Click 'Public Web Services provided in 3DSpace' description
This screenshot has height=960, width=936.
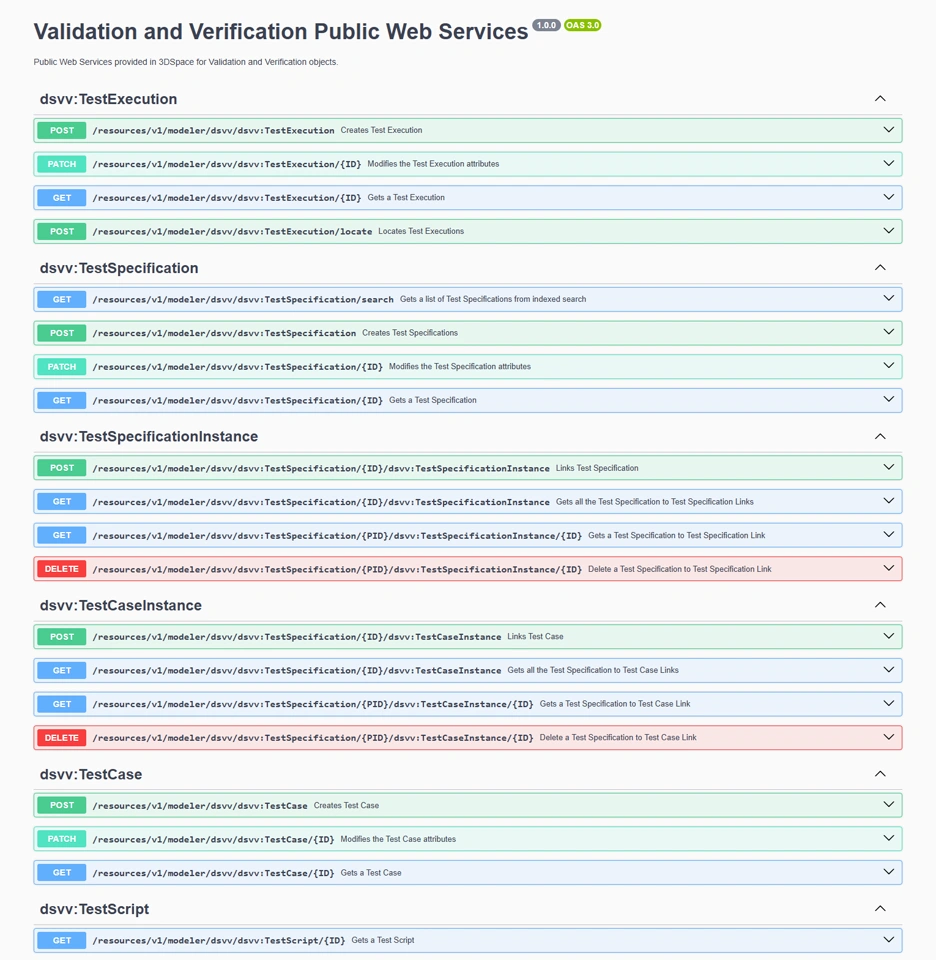click(185, 62)
